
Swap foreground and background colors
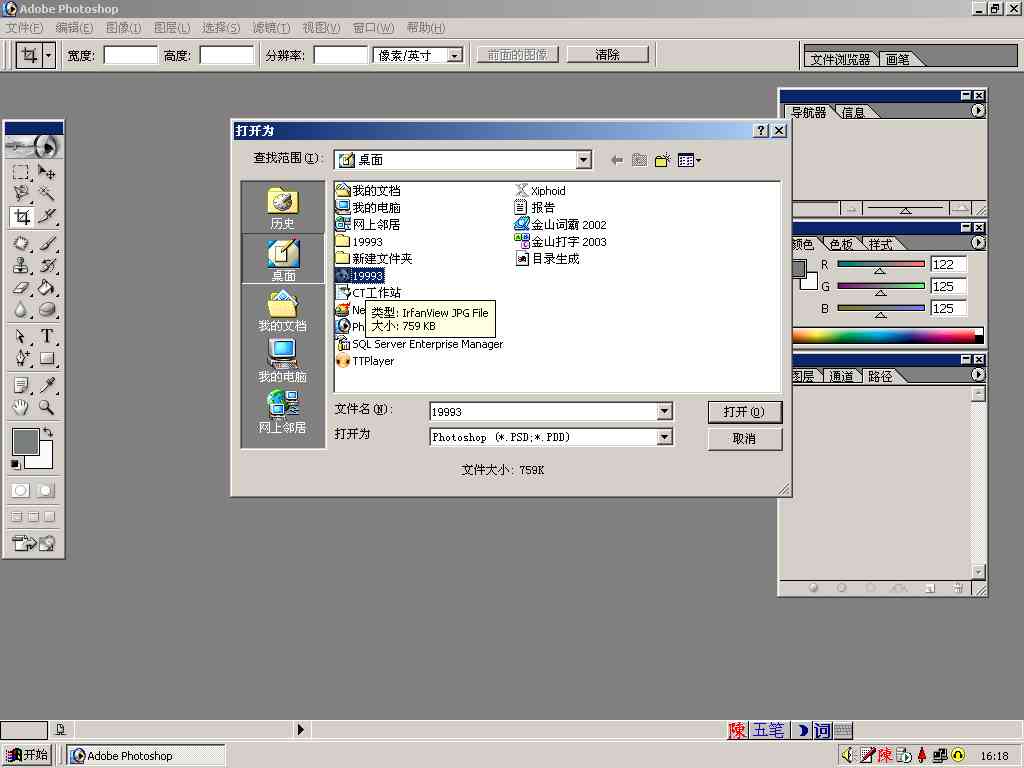point(48,432)
